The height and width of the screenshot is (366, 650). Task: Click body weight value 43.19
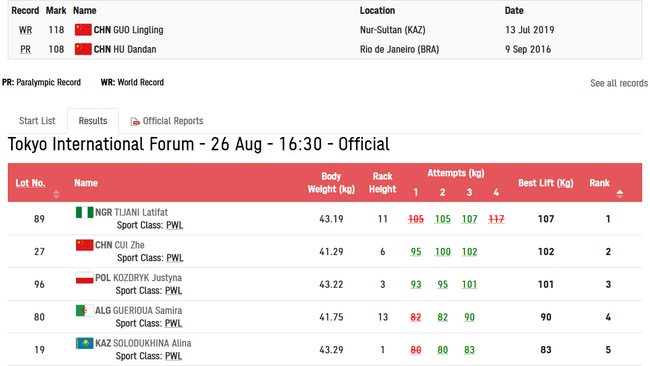point(331,219)
